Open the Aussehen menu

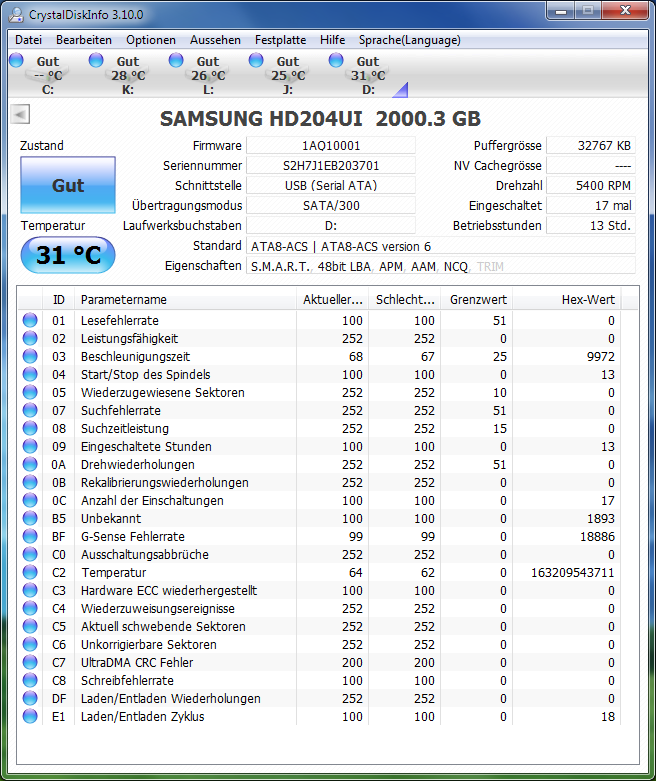(x=215, y=40)
